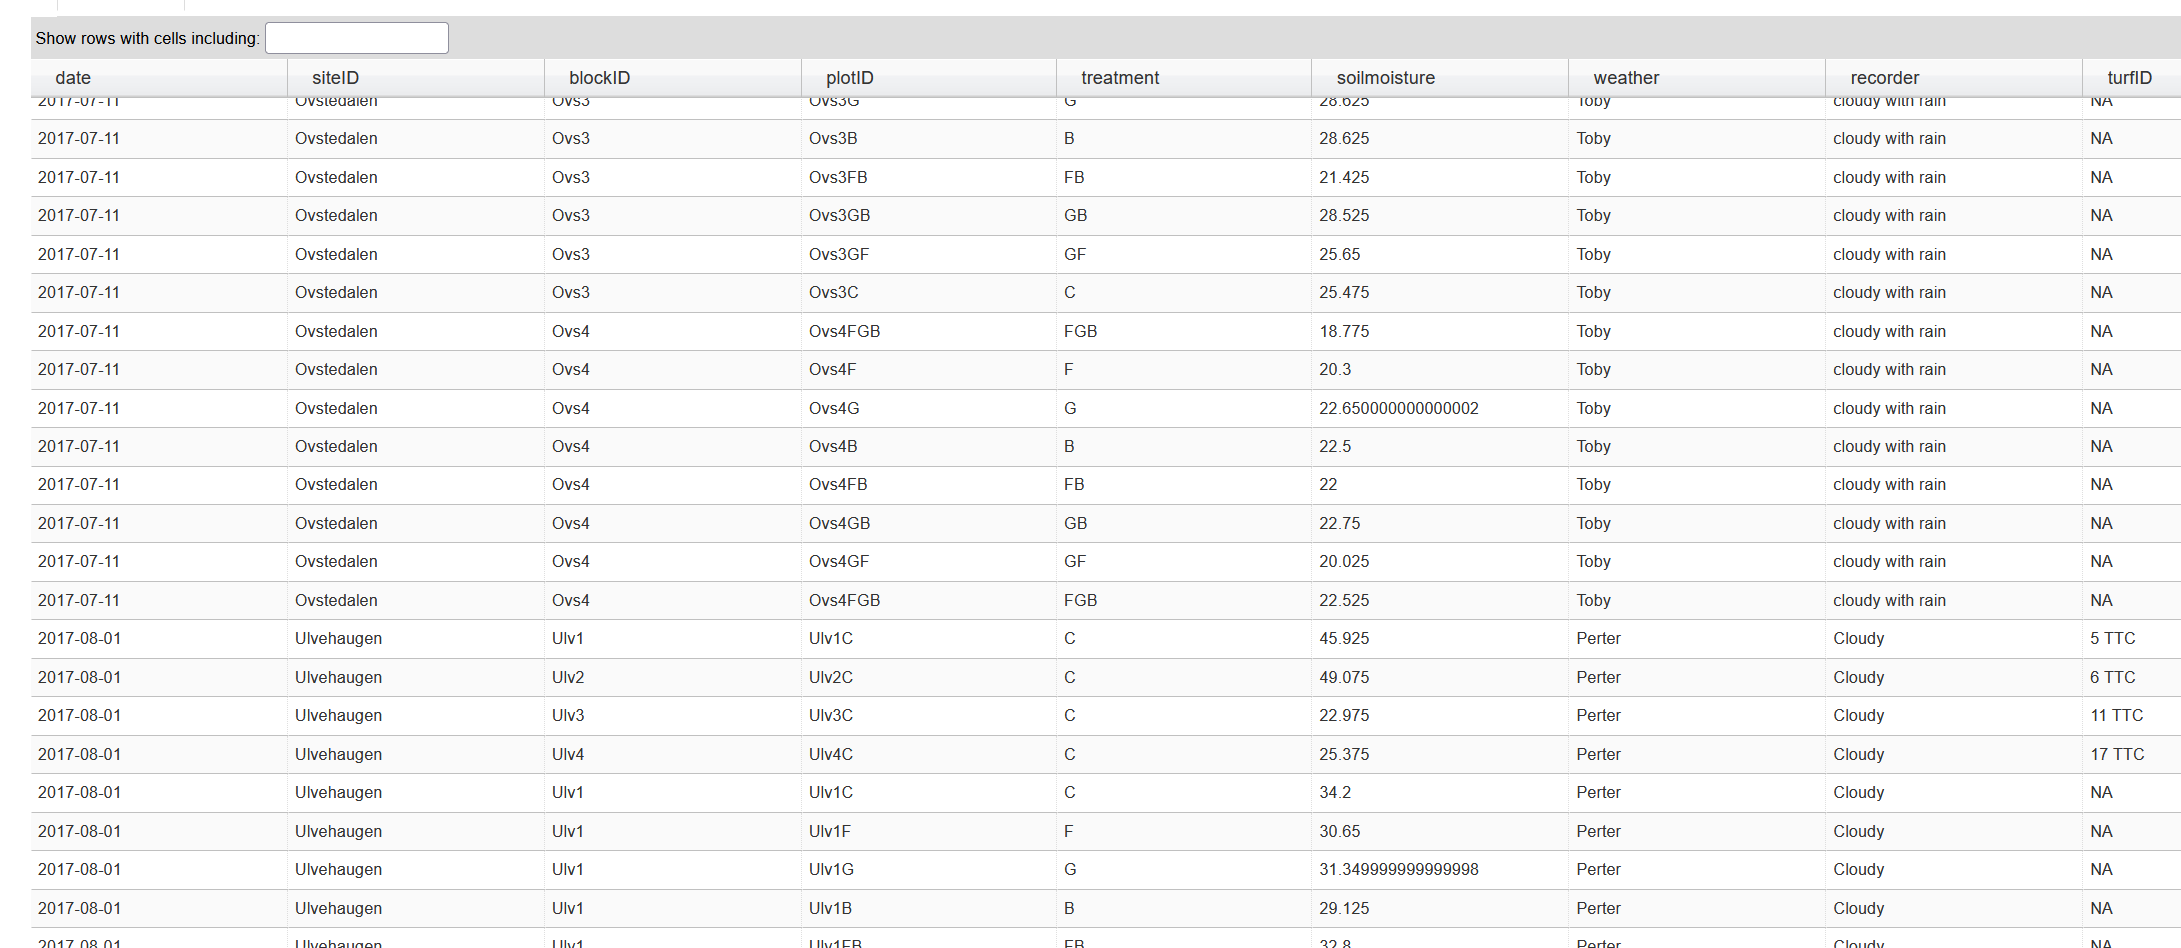Viewport: 2181px width, 948px height.
Task: Sort table by the soilmoisture column header
Action: pyautogui.click(x=1385, y=77)
